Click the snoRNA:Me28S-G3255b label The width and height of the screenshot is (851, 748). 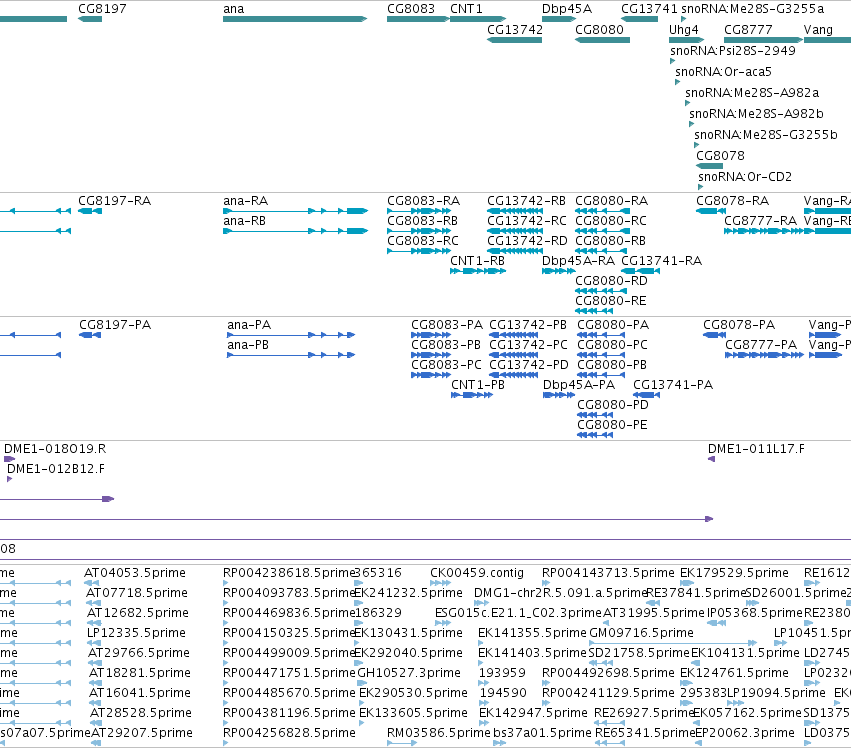(x=766, y=135)
